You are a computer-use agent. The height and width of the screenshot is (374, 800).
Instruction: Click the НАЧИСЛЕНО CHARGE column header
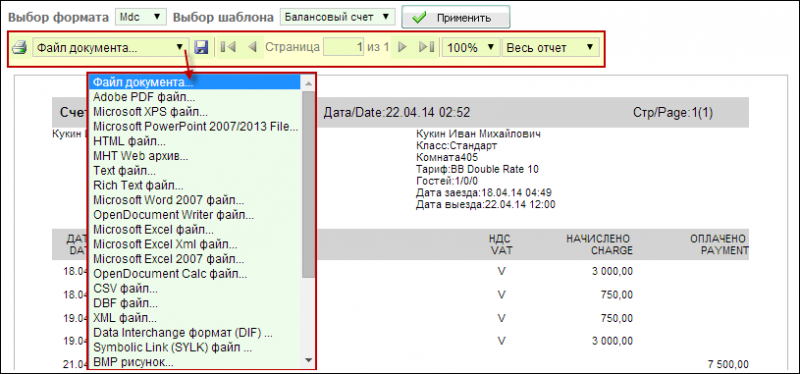pos(598,244)
